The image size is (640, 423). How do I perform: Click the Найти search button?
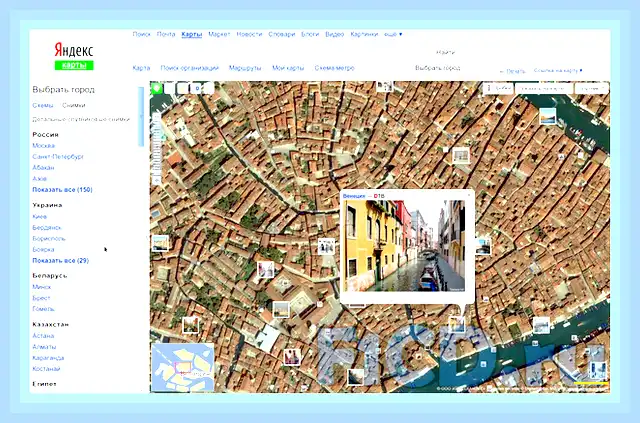445,52
